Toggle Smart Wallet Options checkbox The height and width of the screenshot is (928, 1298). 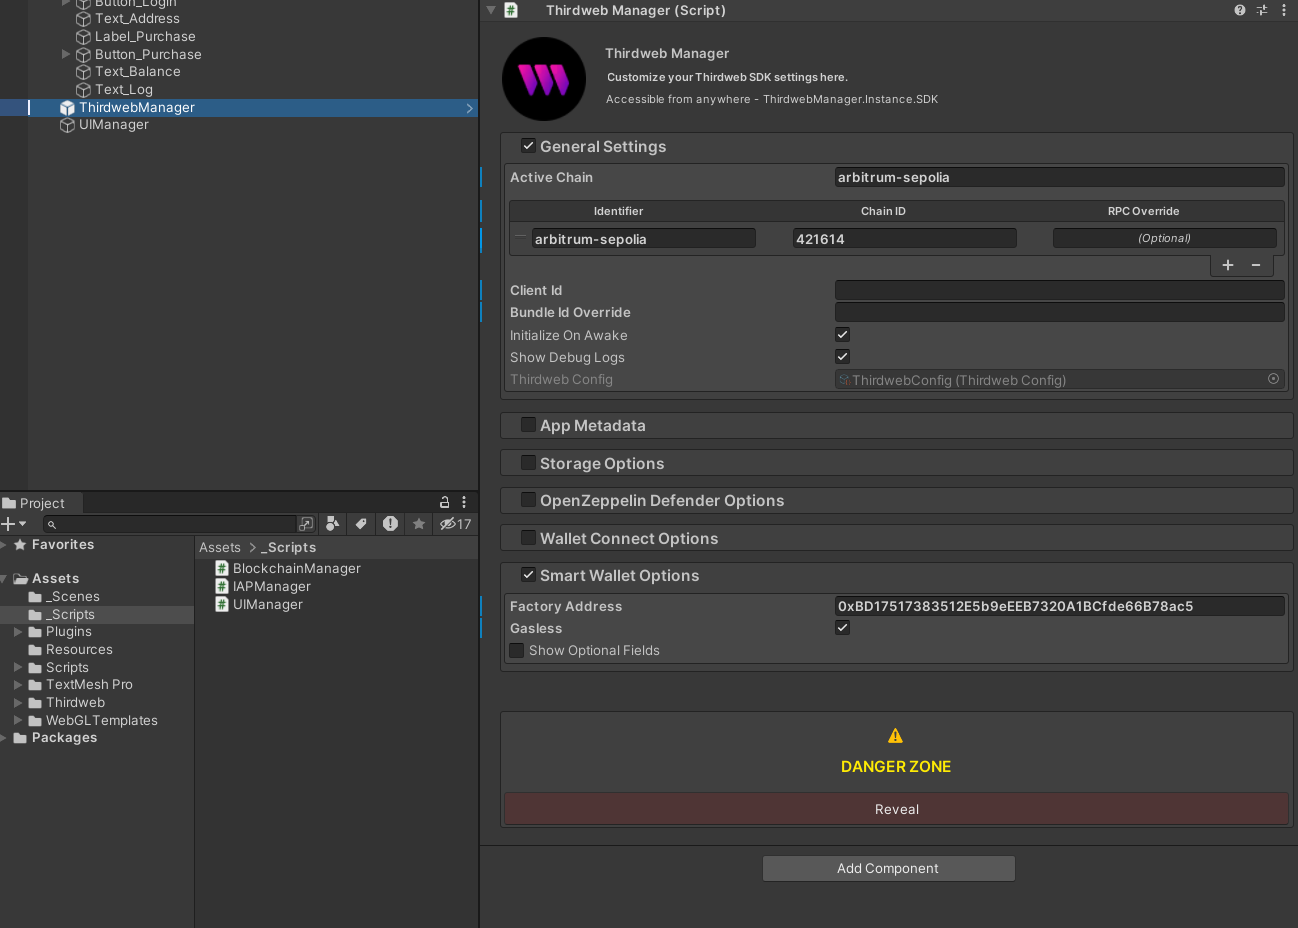click(x=528, y=575)
